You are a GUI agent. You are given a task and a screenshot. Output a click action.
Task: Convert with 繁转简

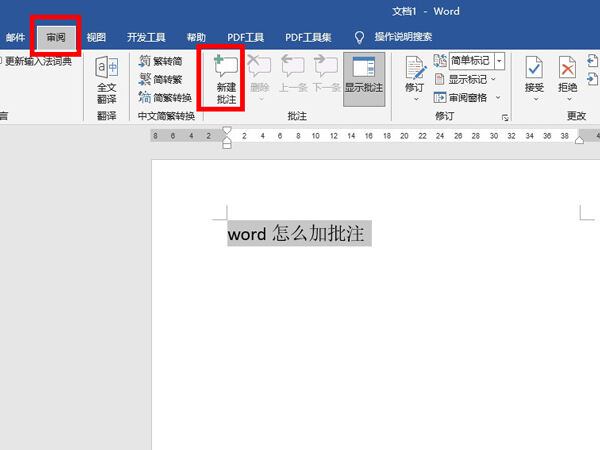point(160,61)
